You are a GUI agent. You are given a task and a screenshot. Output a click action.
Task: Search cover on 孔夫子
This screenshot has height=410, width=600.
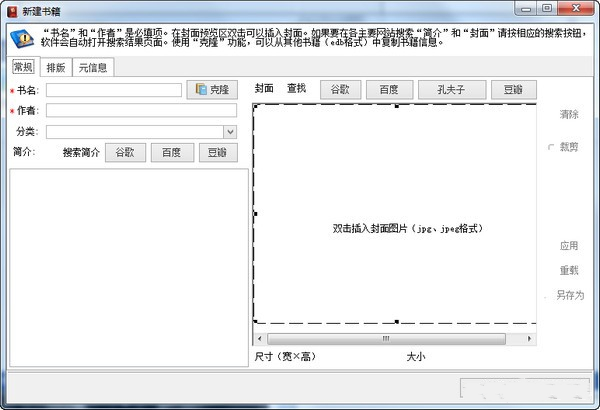click(x=452, y=90)
